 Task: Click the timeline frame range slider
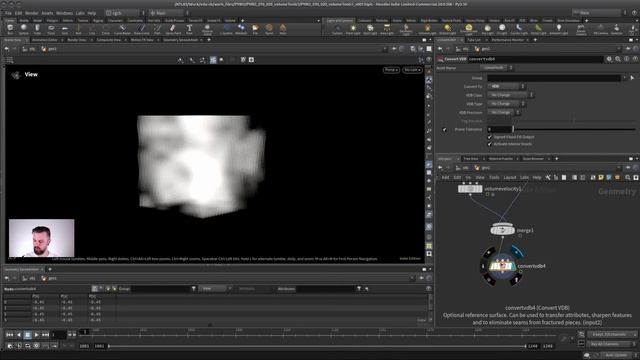[317, 346]
